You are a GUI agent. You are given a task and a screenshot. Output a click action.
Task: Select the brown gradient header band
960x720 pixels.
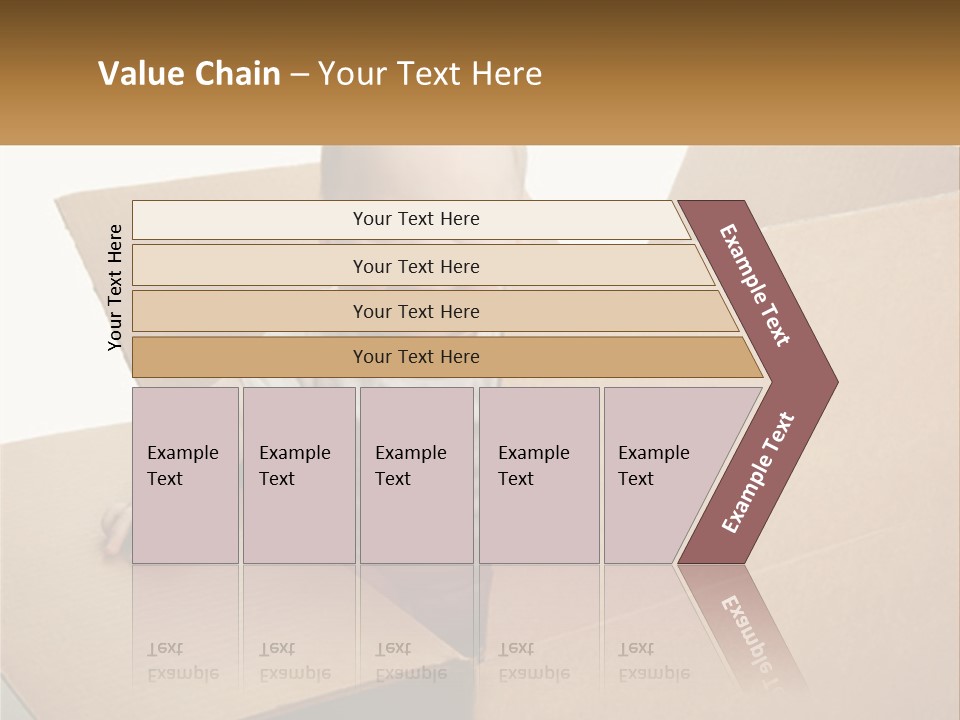coord(480,72)
